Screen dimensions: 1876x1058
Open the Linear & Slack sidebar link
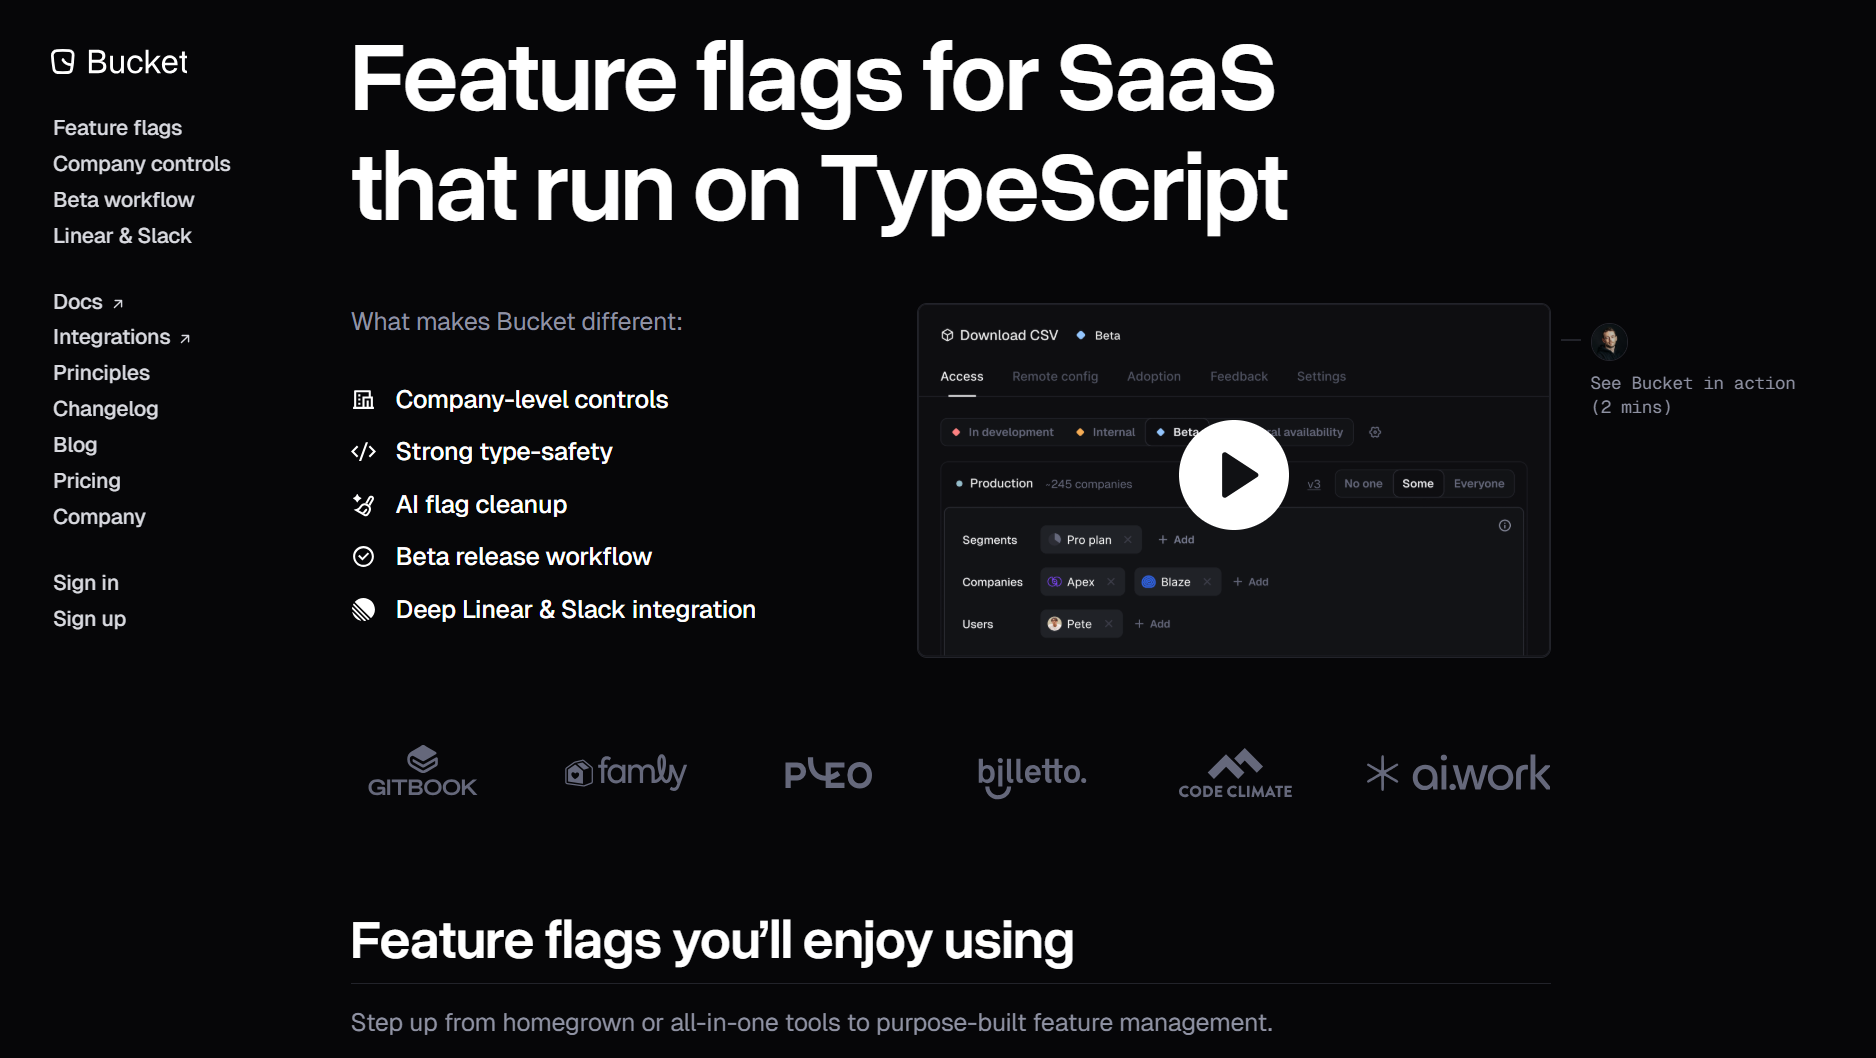(122, 236)
